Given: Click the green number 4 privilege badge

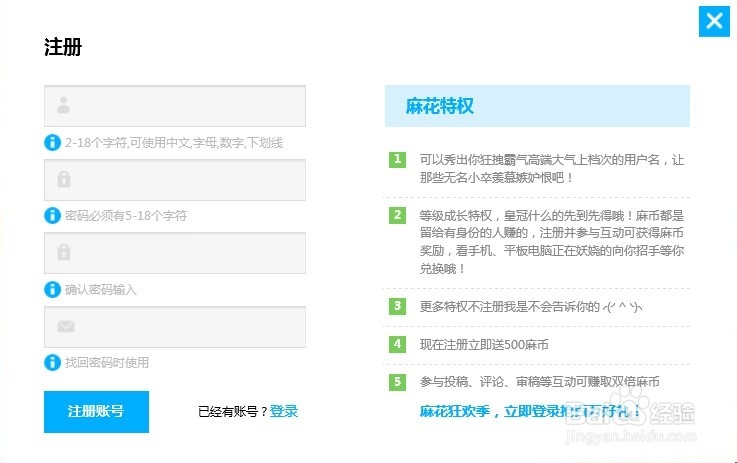Looking at the screenshot, I should (397, 344).
